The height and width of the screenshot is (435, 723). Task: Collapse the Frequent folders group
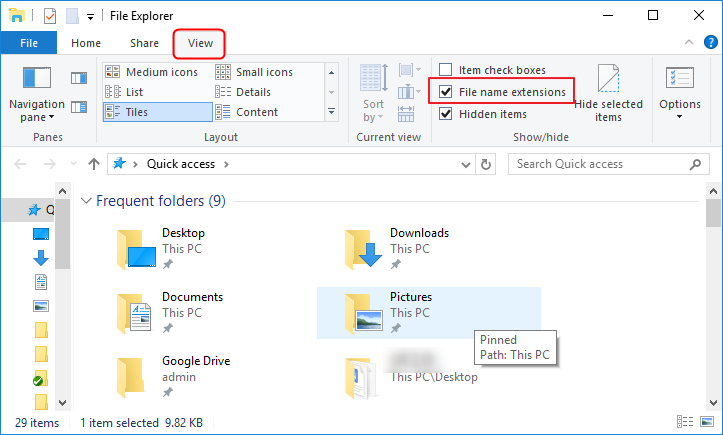[86, 201]
